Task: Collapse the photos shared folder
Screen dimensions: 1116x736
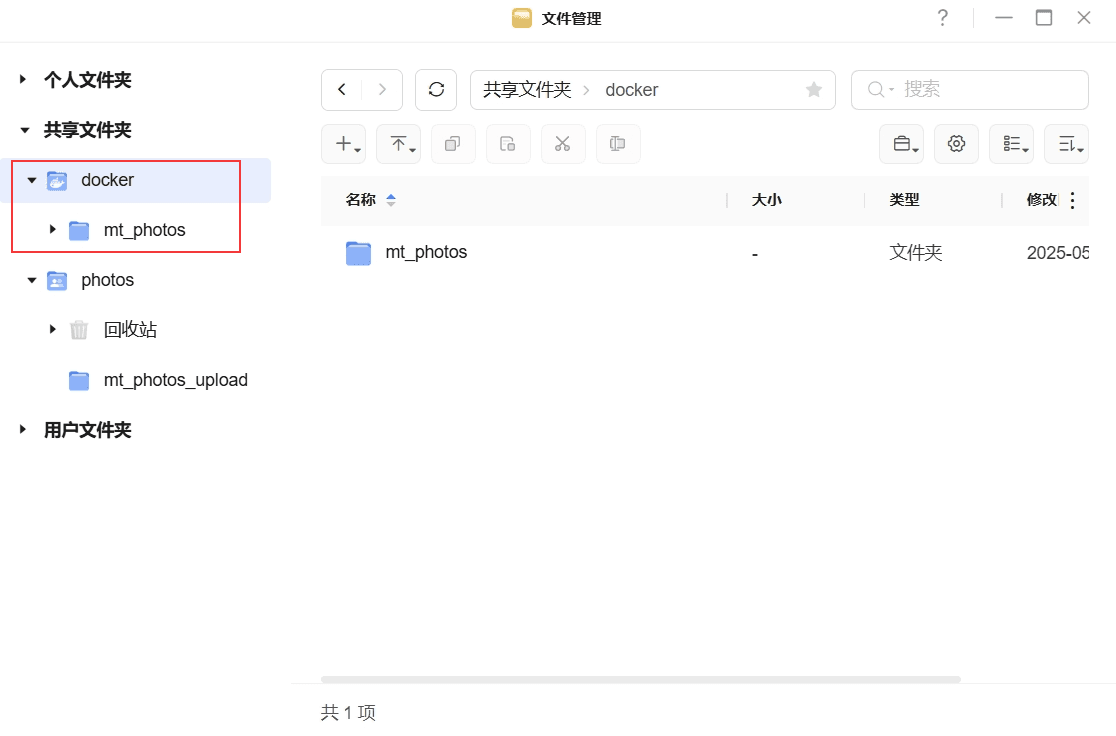Action: pyautogui.click(x=32, y=280)
